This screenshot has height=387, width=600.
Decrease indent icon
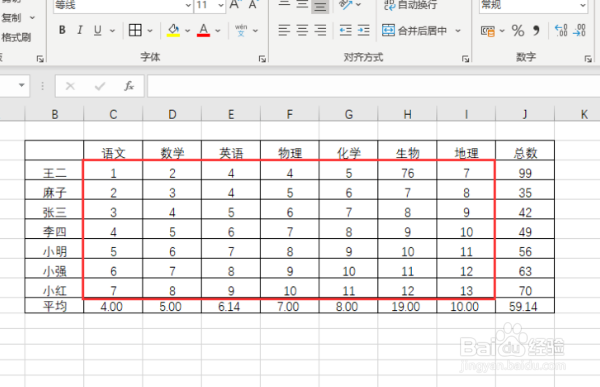tap(346, 30)
